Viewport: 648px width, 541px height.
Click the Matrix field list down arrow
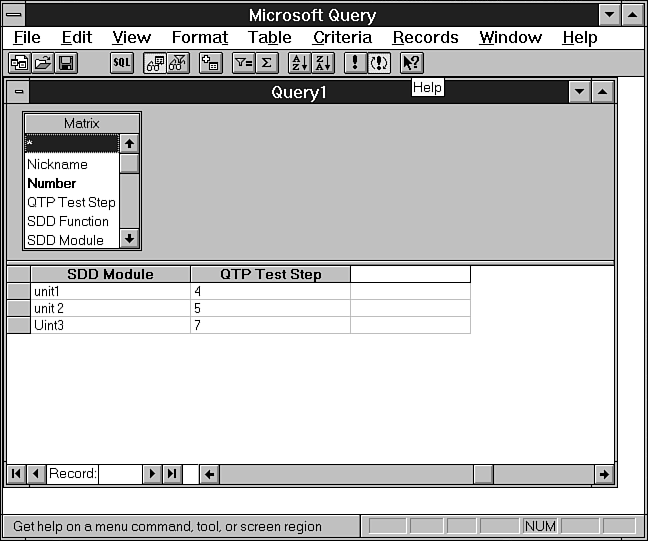[129, 239]
